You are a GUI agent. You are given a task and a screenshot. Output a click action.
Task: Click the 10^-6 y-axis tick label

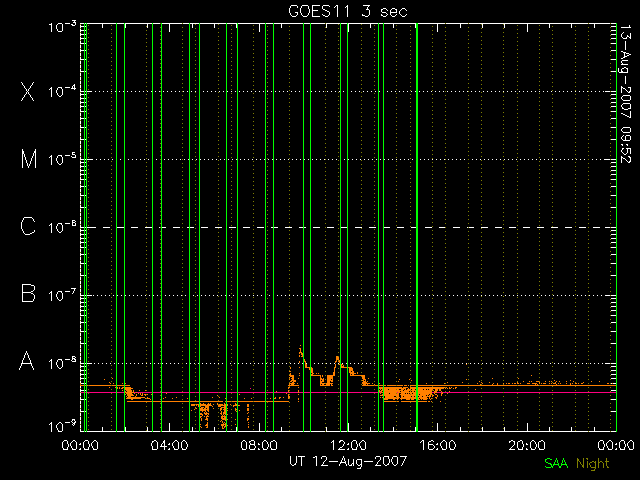pyautogui.click(x=62, y=227)
